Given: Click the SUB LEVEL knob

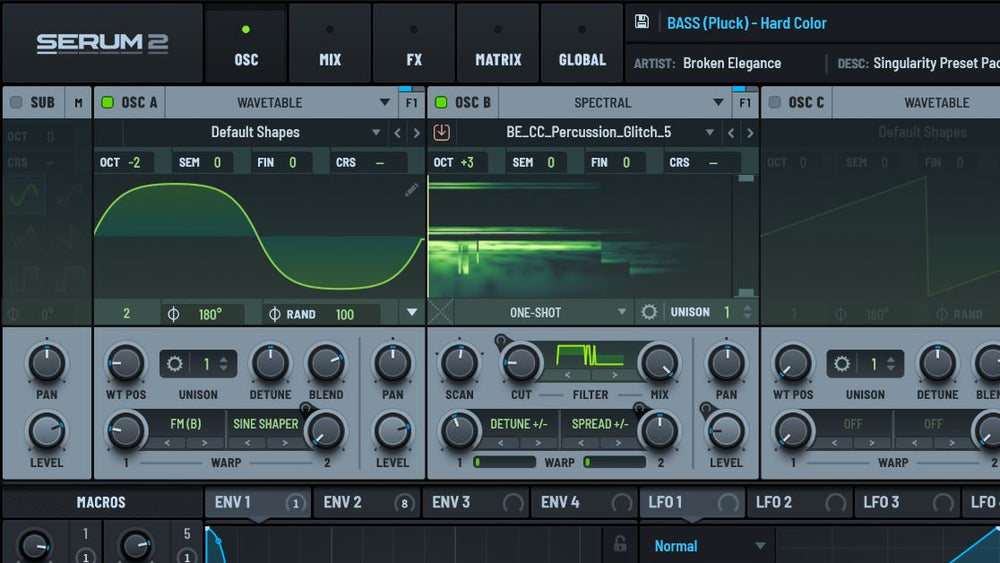Looking at the screenshot, I should click(47, 432).
